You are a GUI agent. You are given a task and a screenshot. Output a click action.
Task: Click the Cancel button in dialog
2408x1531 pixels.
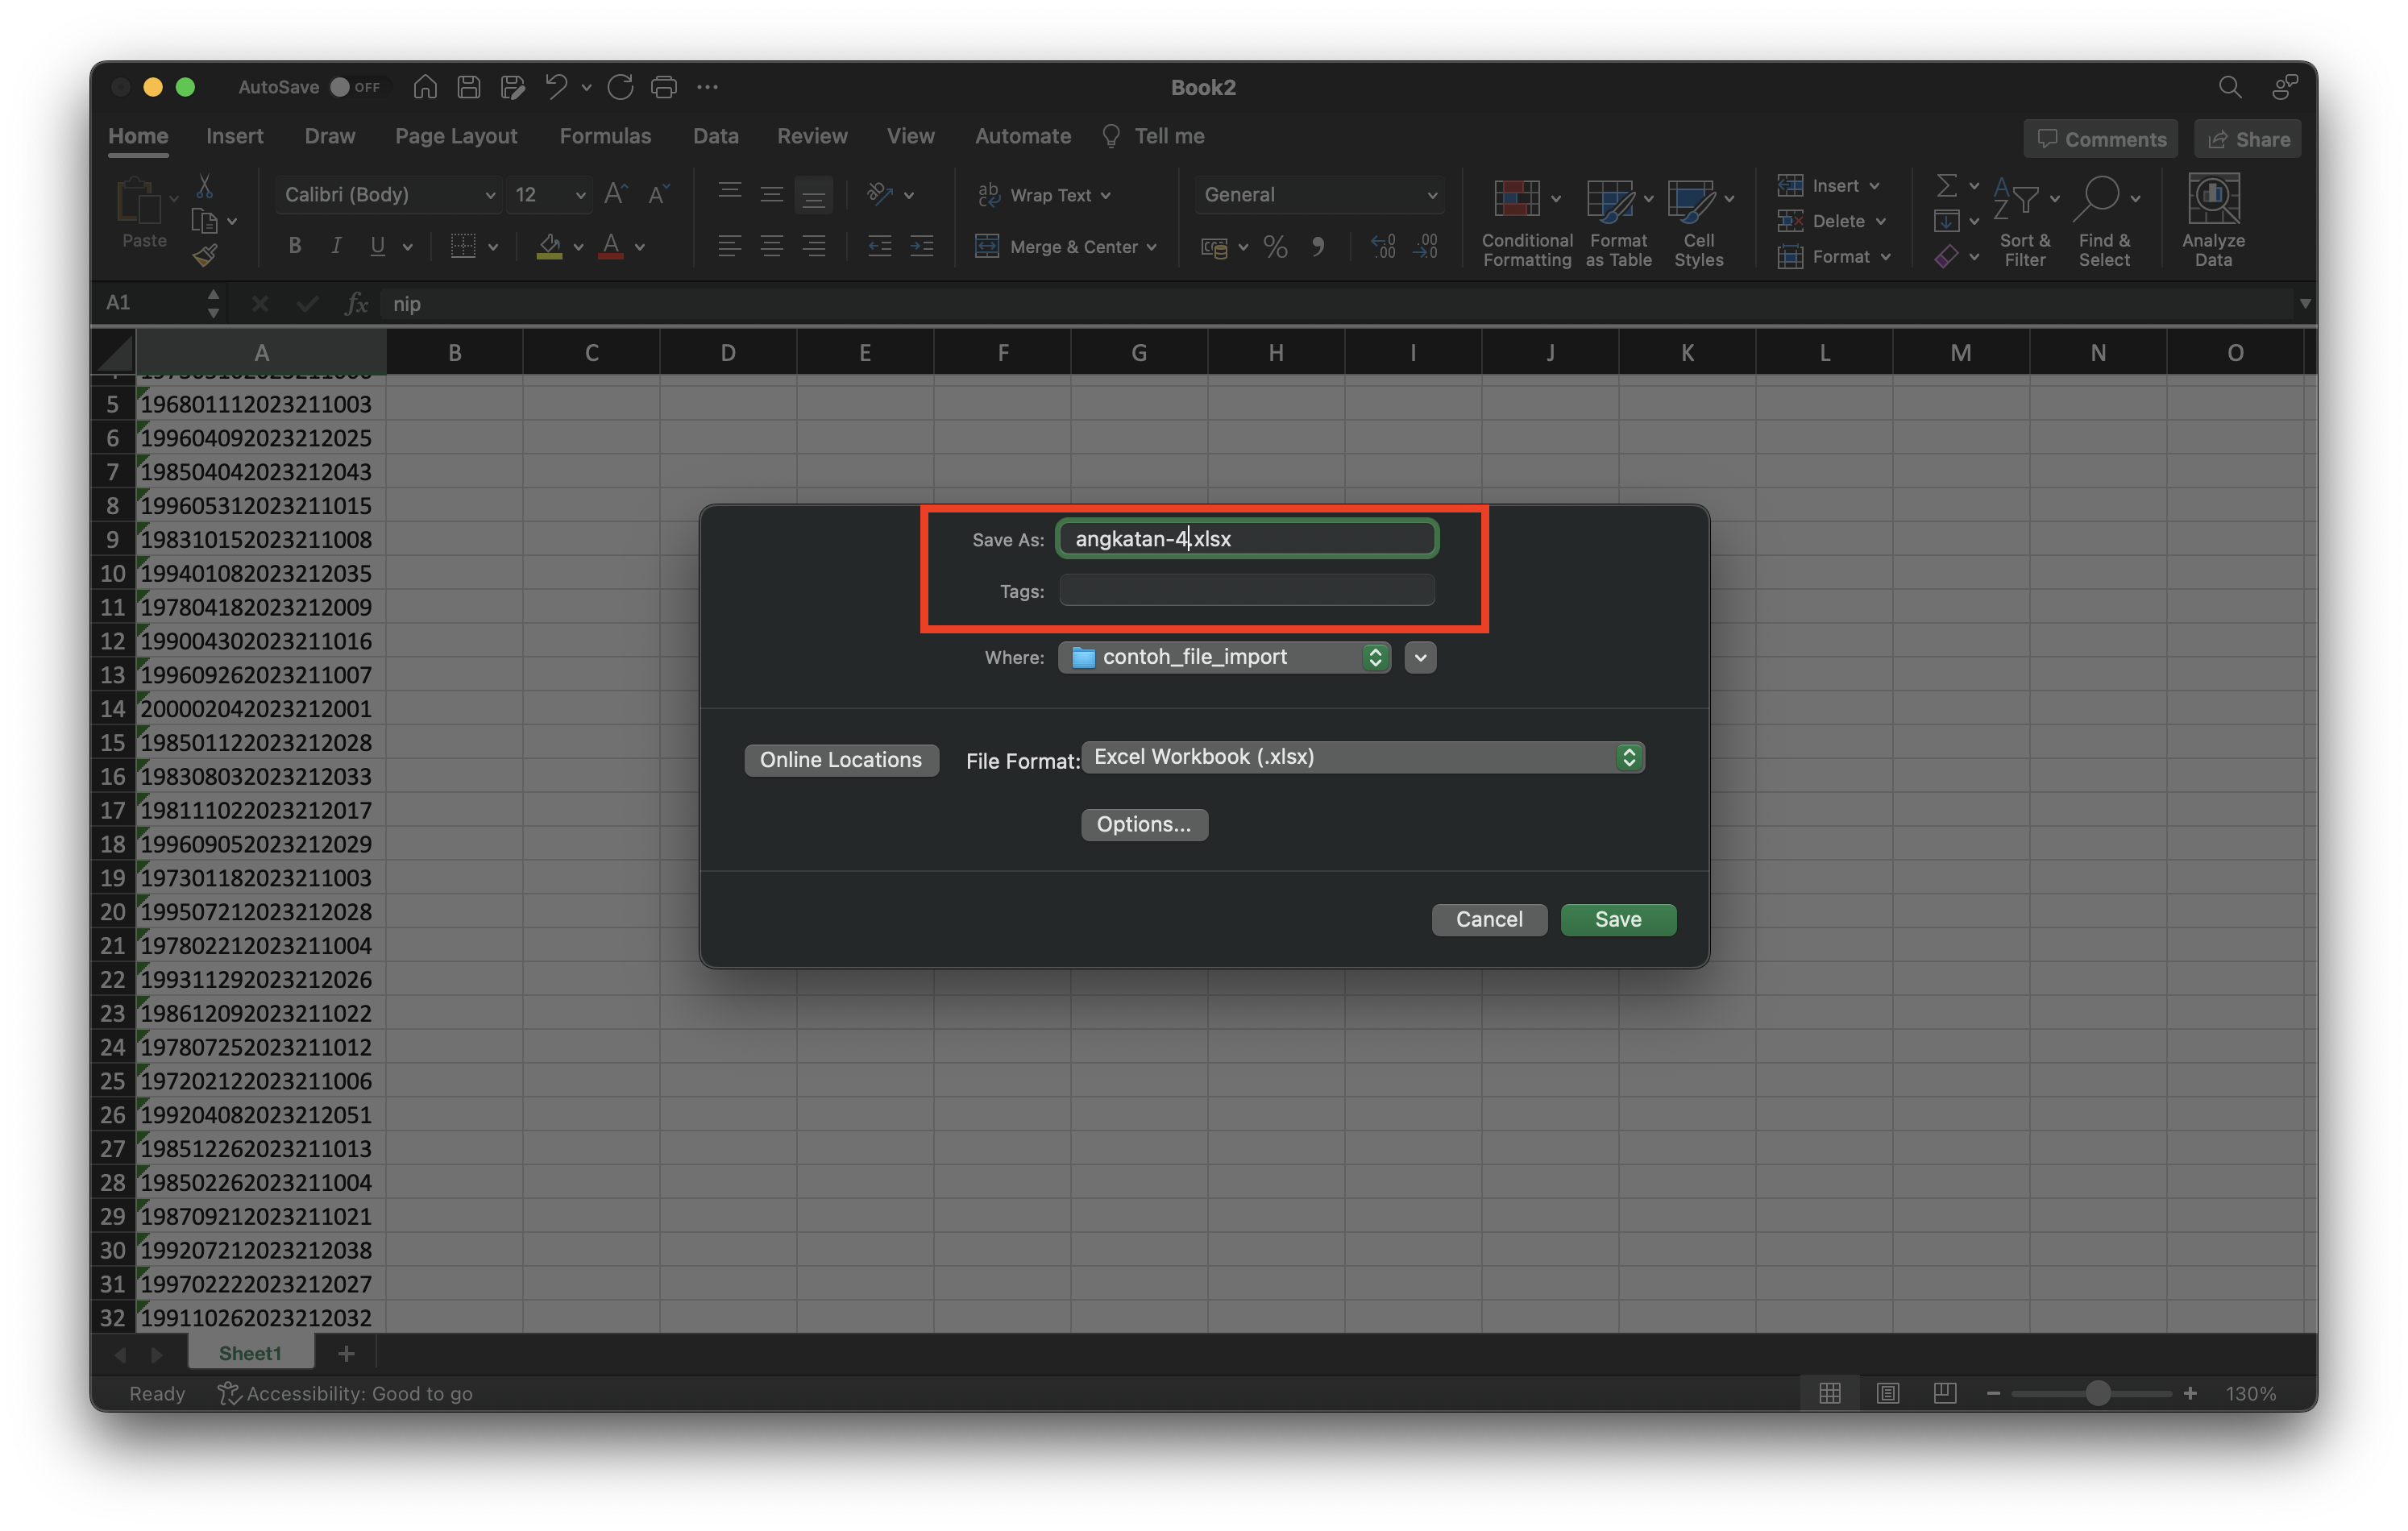pos(1489,919)
